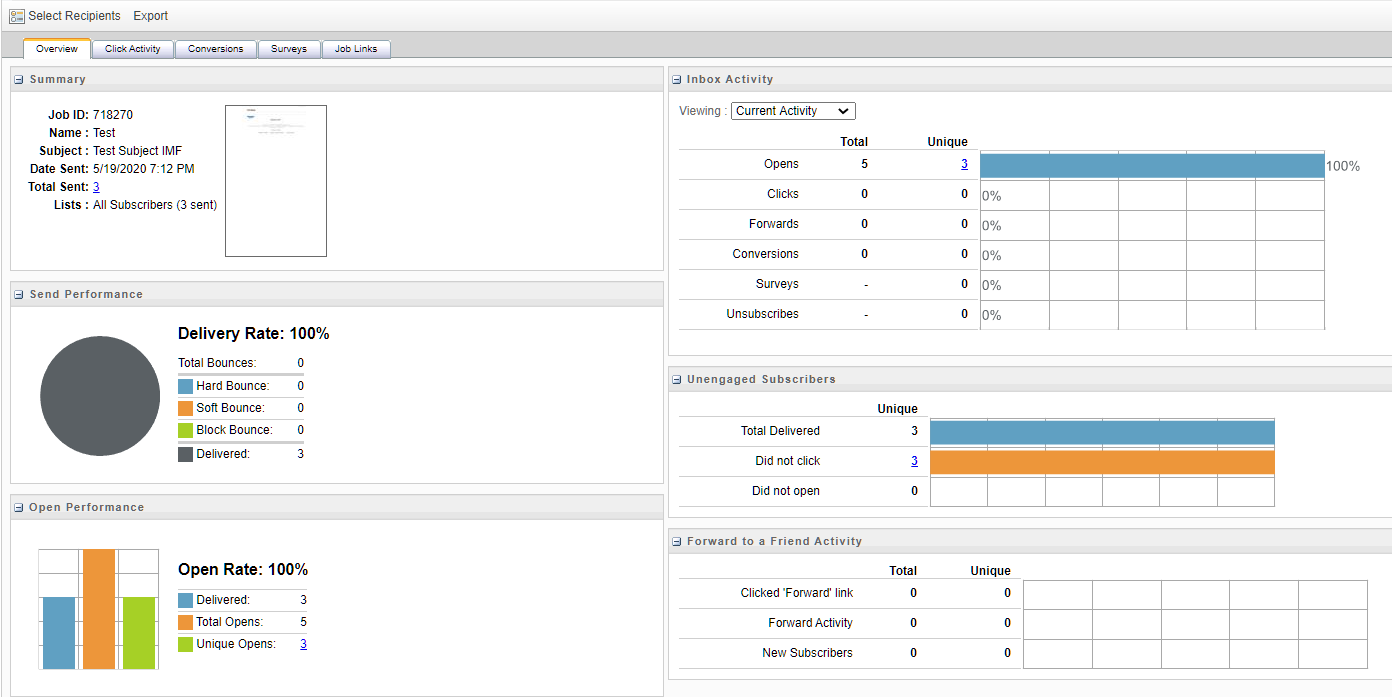
Task: Collapse the Summary panel
Action: [19, 80]
